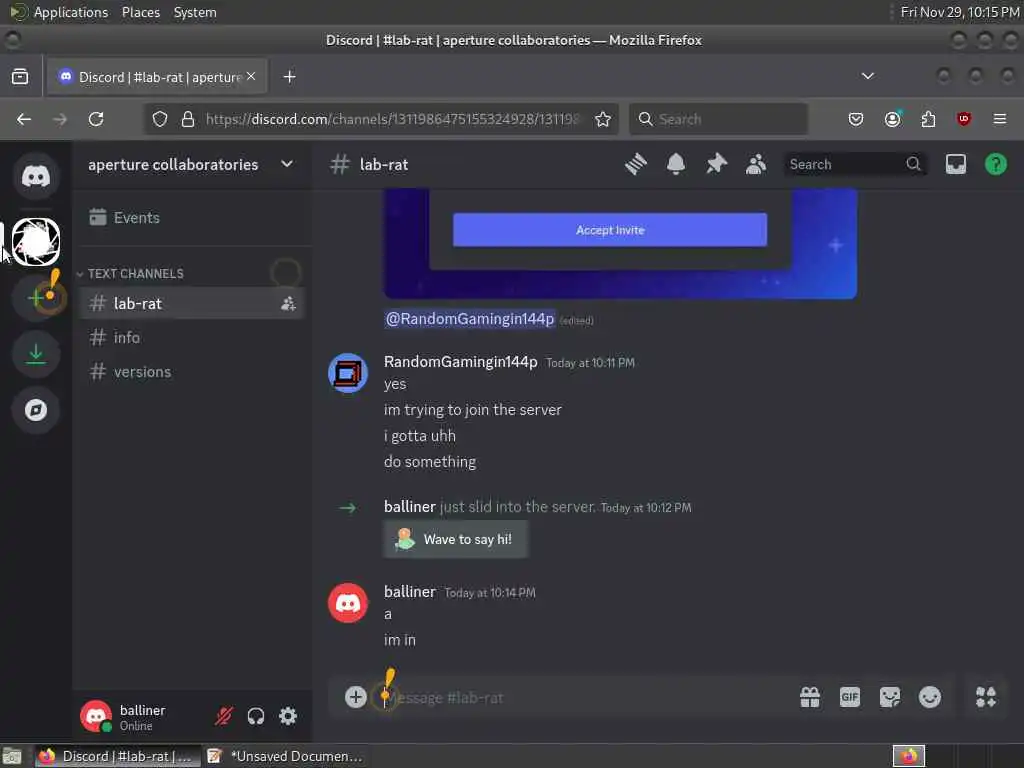This screenshot has height=768, width=1024.
Task: Open Discord help question mark icon
Action: (x=996, y=165)
